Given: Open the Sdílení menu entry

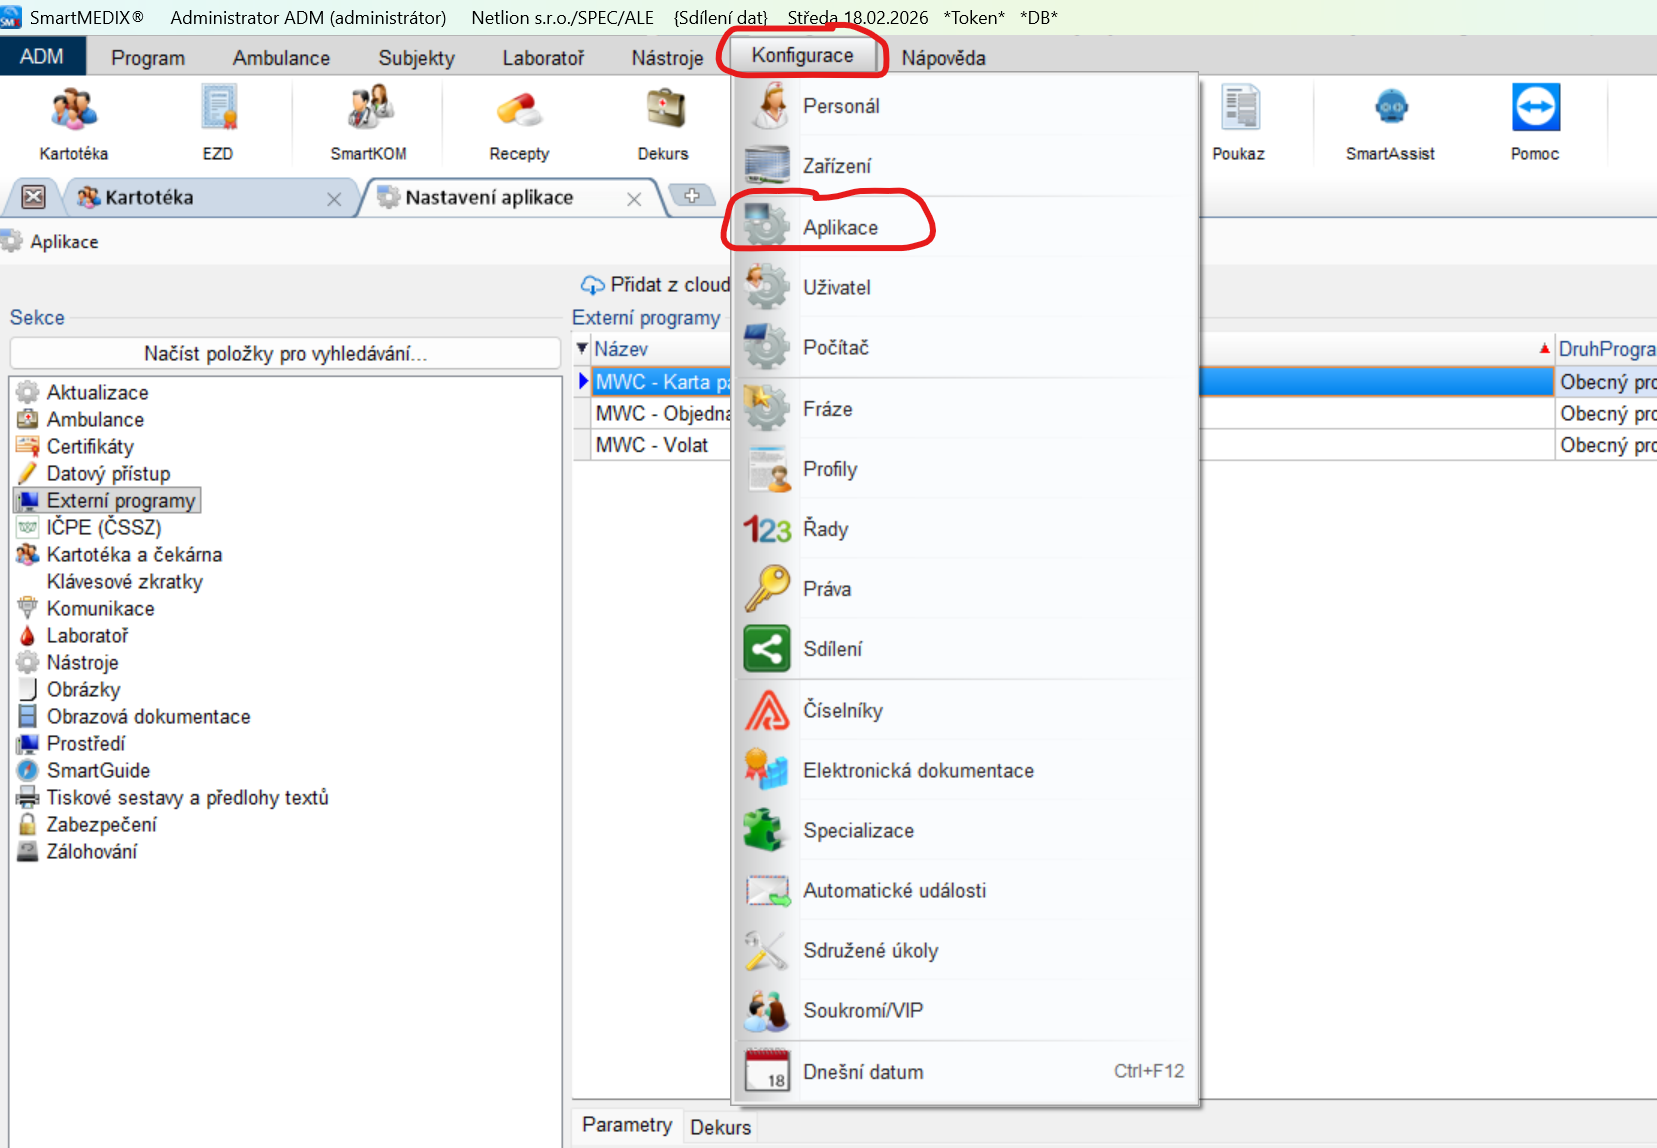Looking at the screenshot, I should (x=832, y=649).
